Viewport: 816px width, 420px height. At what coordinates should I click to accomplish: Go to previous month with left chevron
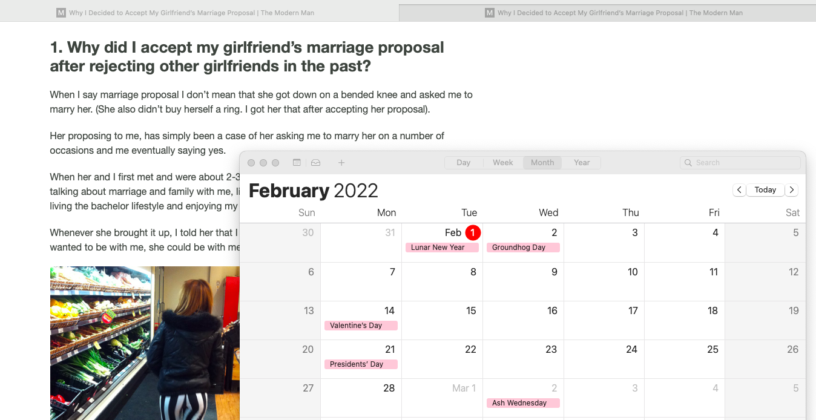click(x=739, y=190)
